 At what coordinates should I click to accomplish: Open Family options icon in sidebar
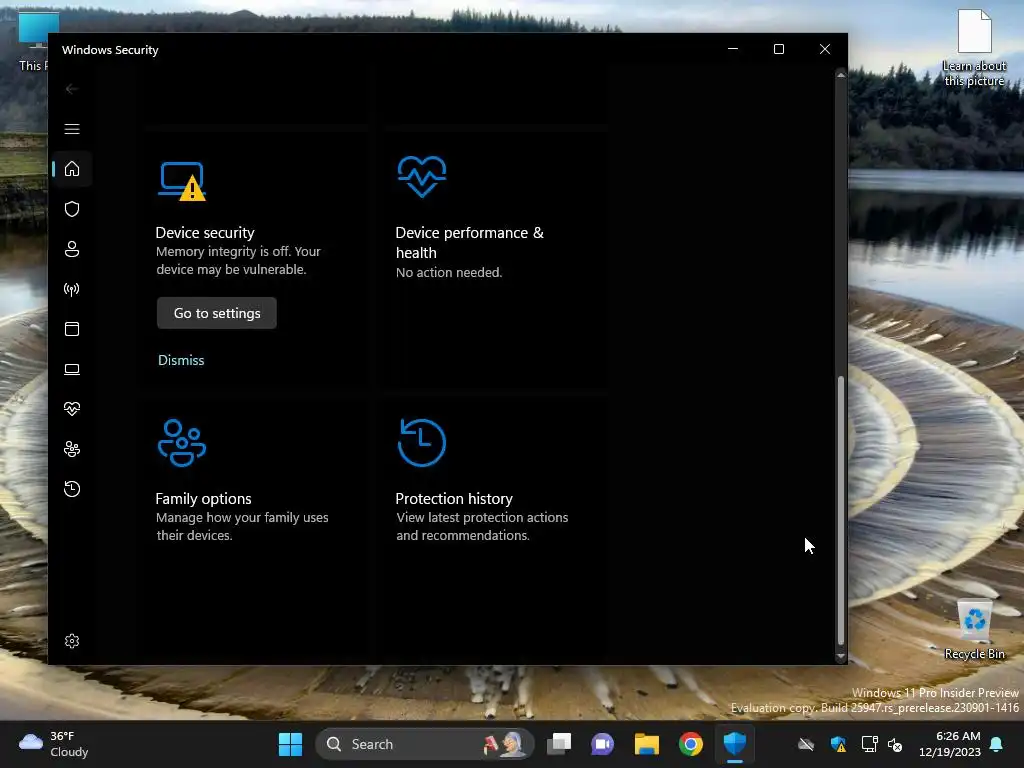72,449
